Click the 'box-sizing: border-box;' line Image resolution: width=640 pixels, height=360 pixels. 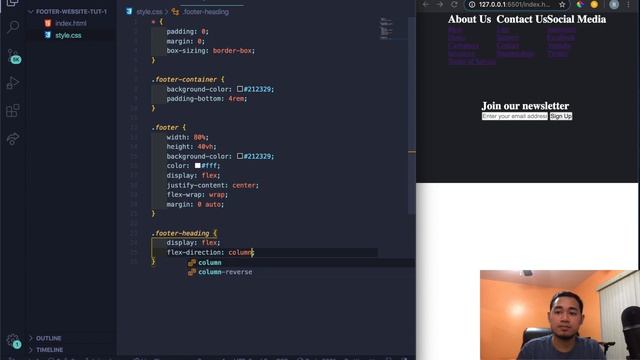click(211, 51)
